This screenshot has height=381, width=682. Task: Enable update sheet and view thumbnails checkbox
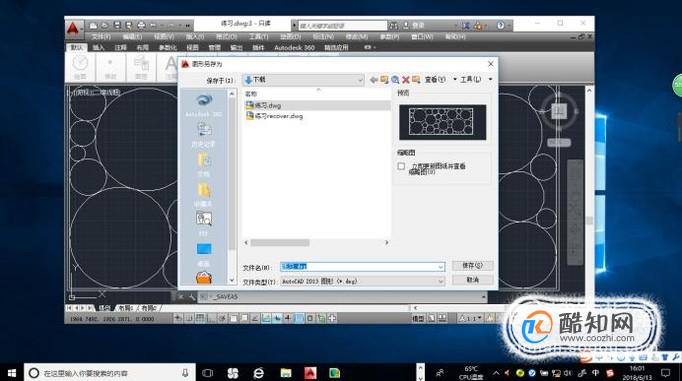point(401,166)
